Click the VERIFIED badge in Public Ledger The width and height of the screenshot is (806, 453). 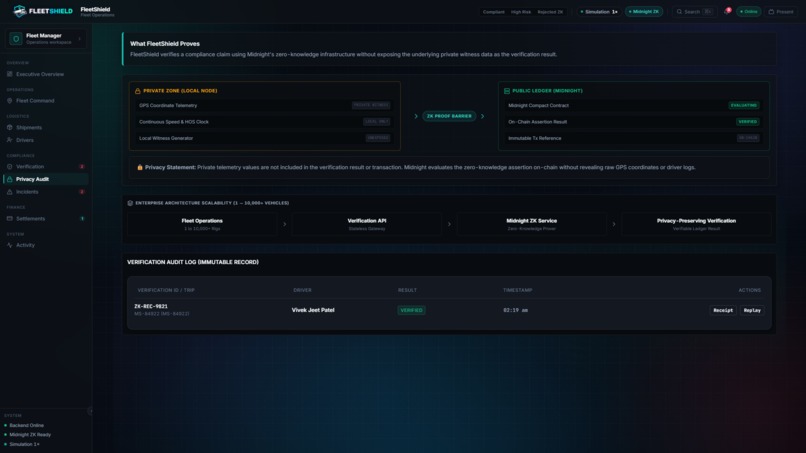(x=747, y=122)
